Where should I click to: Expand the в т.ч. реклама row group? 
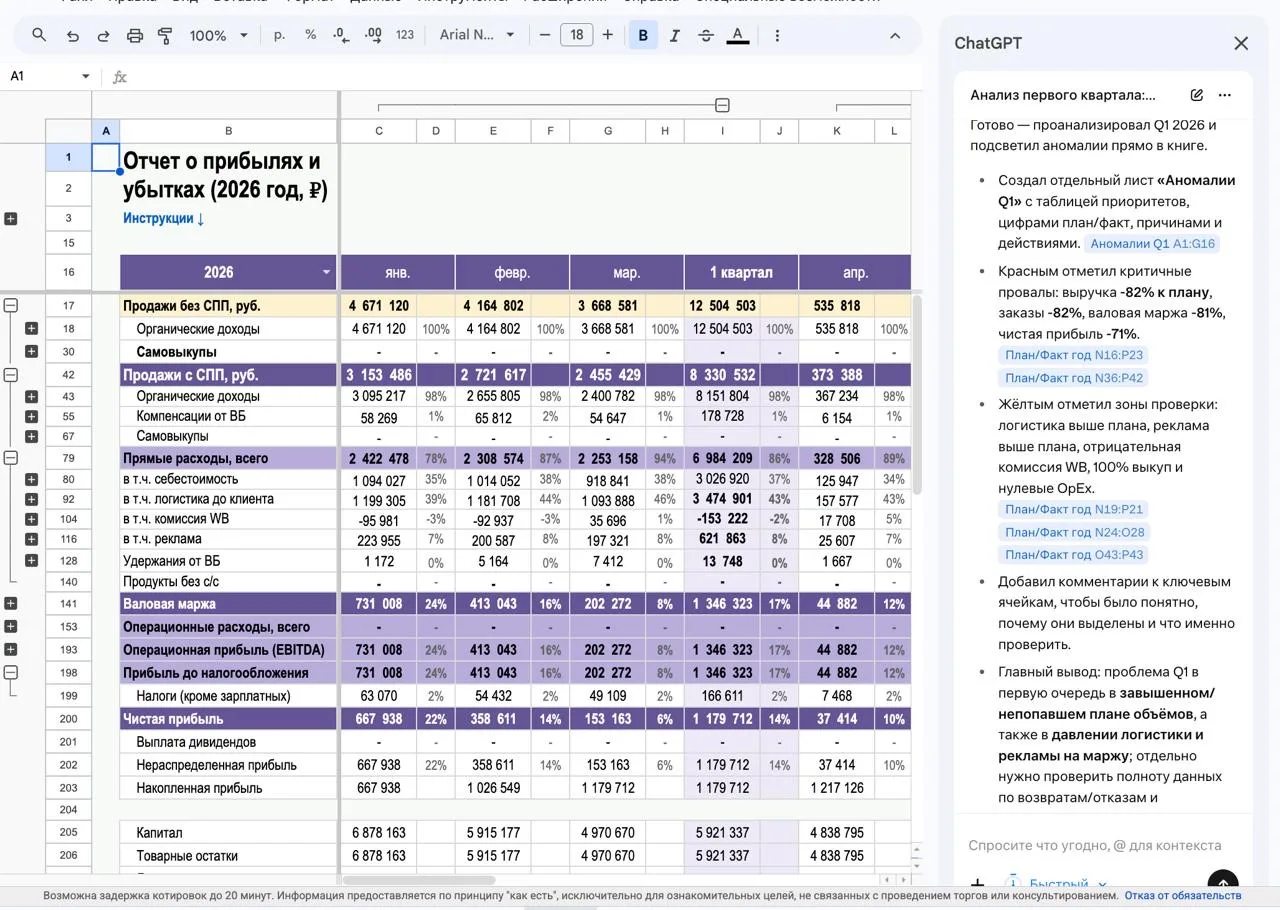[x=31, y=540]
